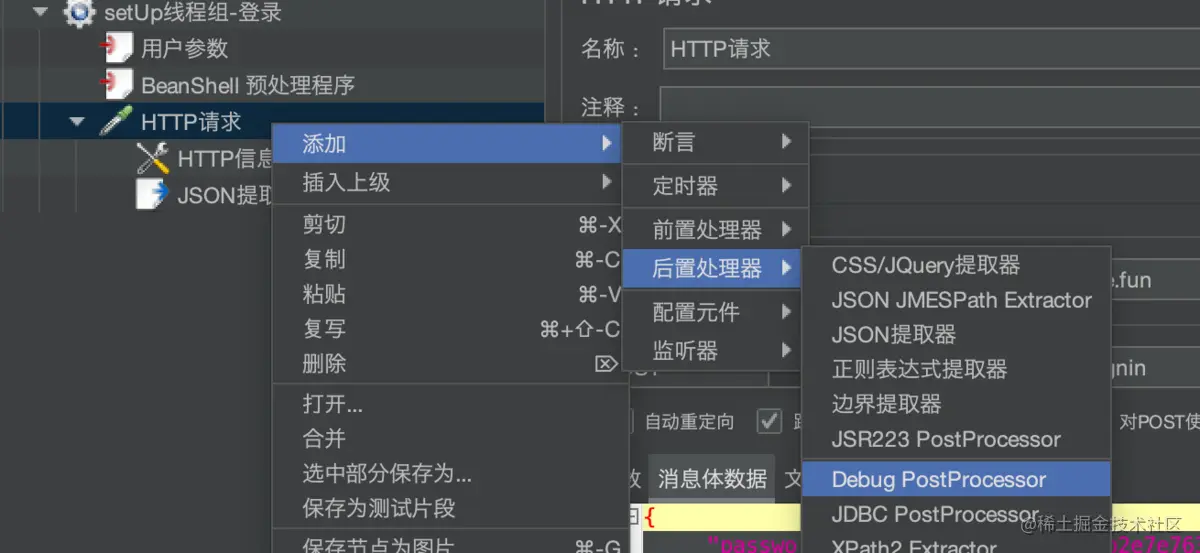Add a 正则表达式提取器 post processor
The width and height of the screenshot is (1200, 553).
[957, 369]
